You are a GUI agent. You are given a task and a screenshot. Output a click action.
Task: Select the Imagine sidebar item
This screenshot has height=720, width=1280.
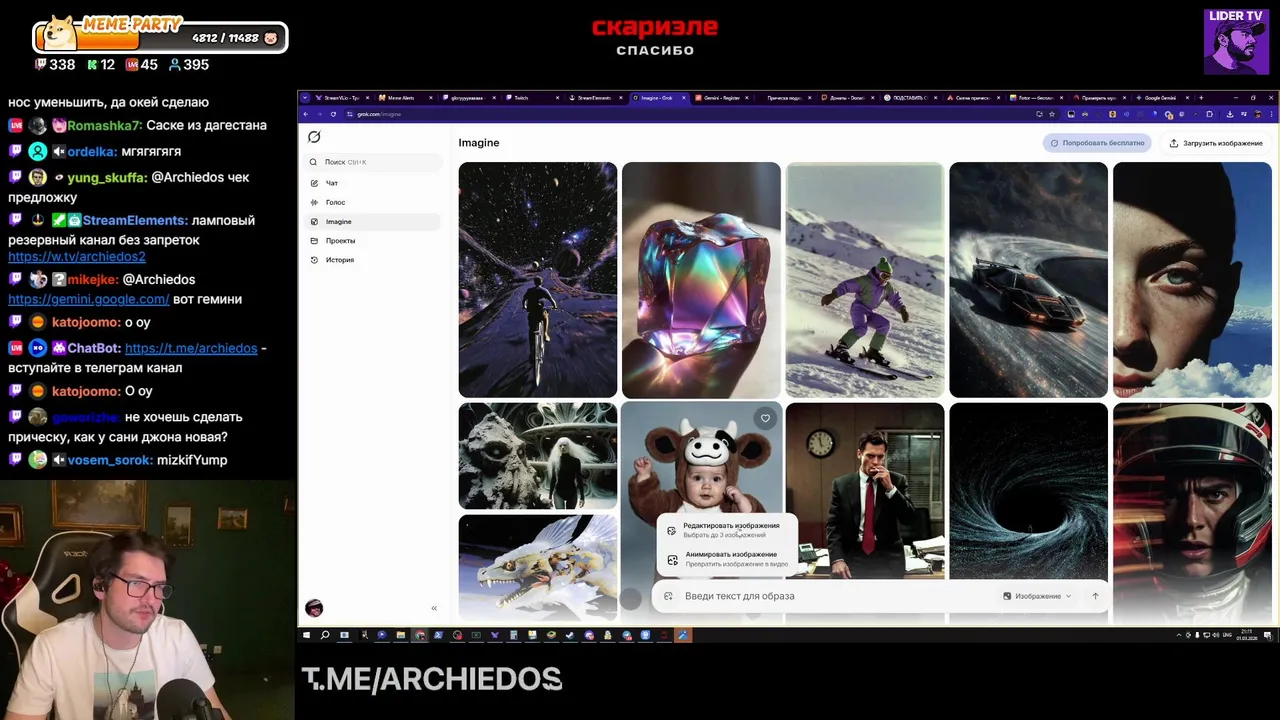(x=374, y=221)
